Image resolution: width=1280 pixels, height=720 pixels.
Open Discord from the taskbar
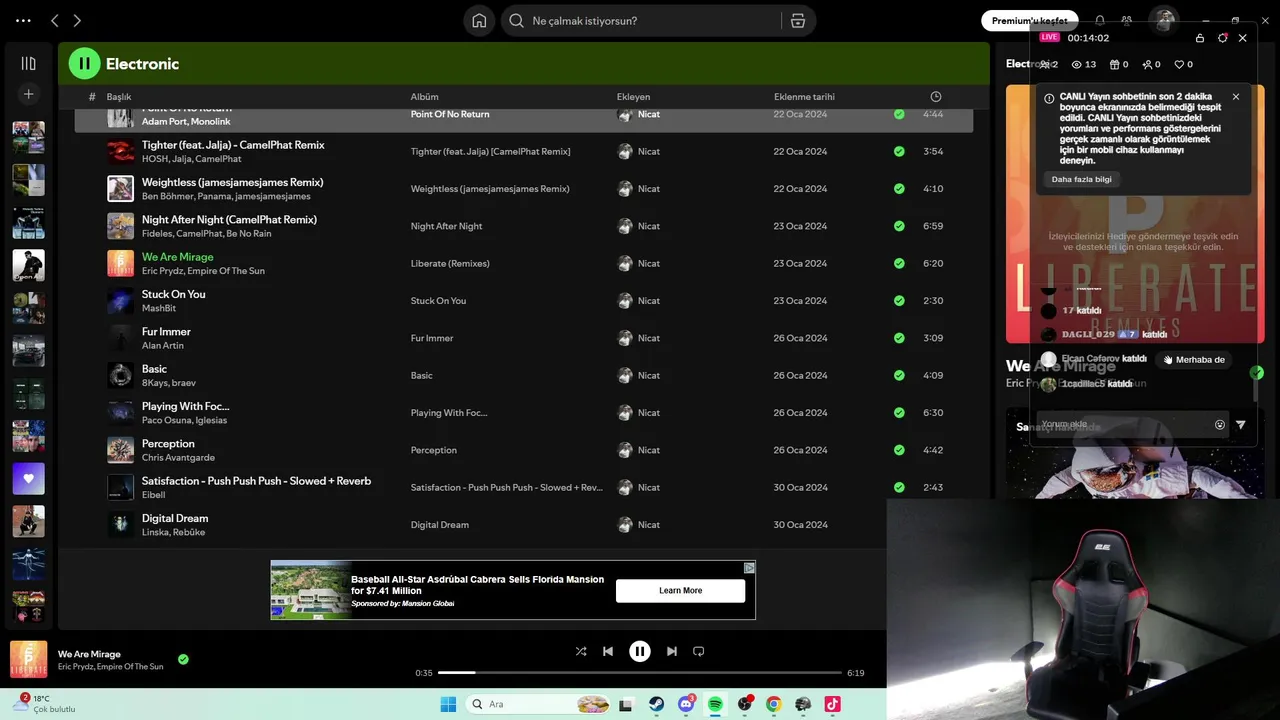coord(686,704)
